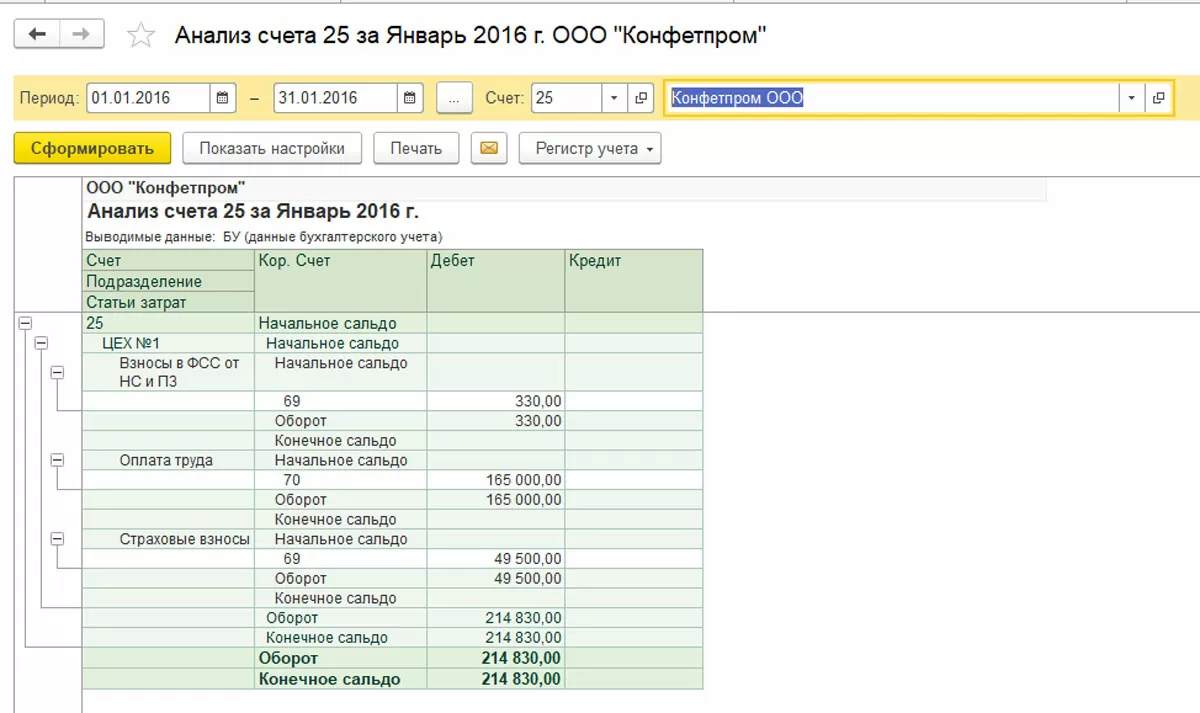1200x713 pixels.
Task: Select Страховые взносы cell
Action: pyautogui.click(x=169, y=539)
